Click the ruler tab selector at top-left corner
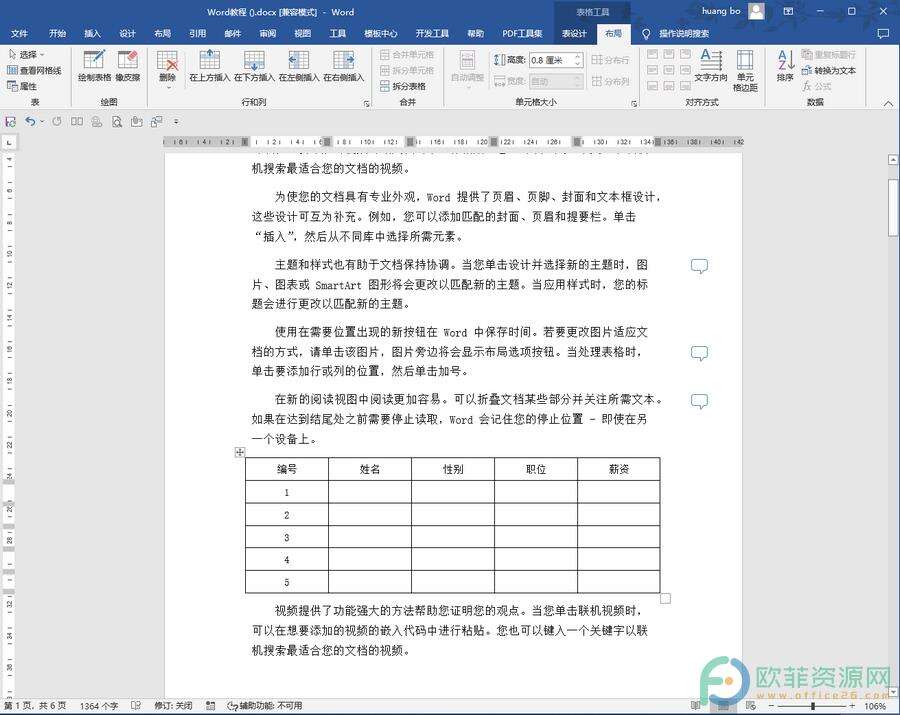This screenshot has width=900, height=715. click(9, 142)
